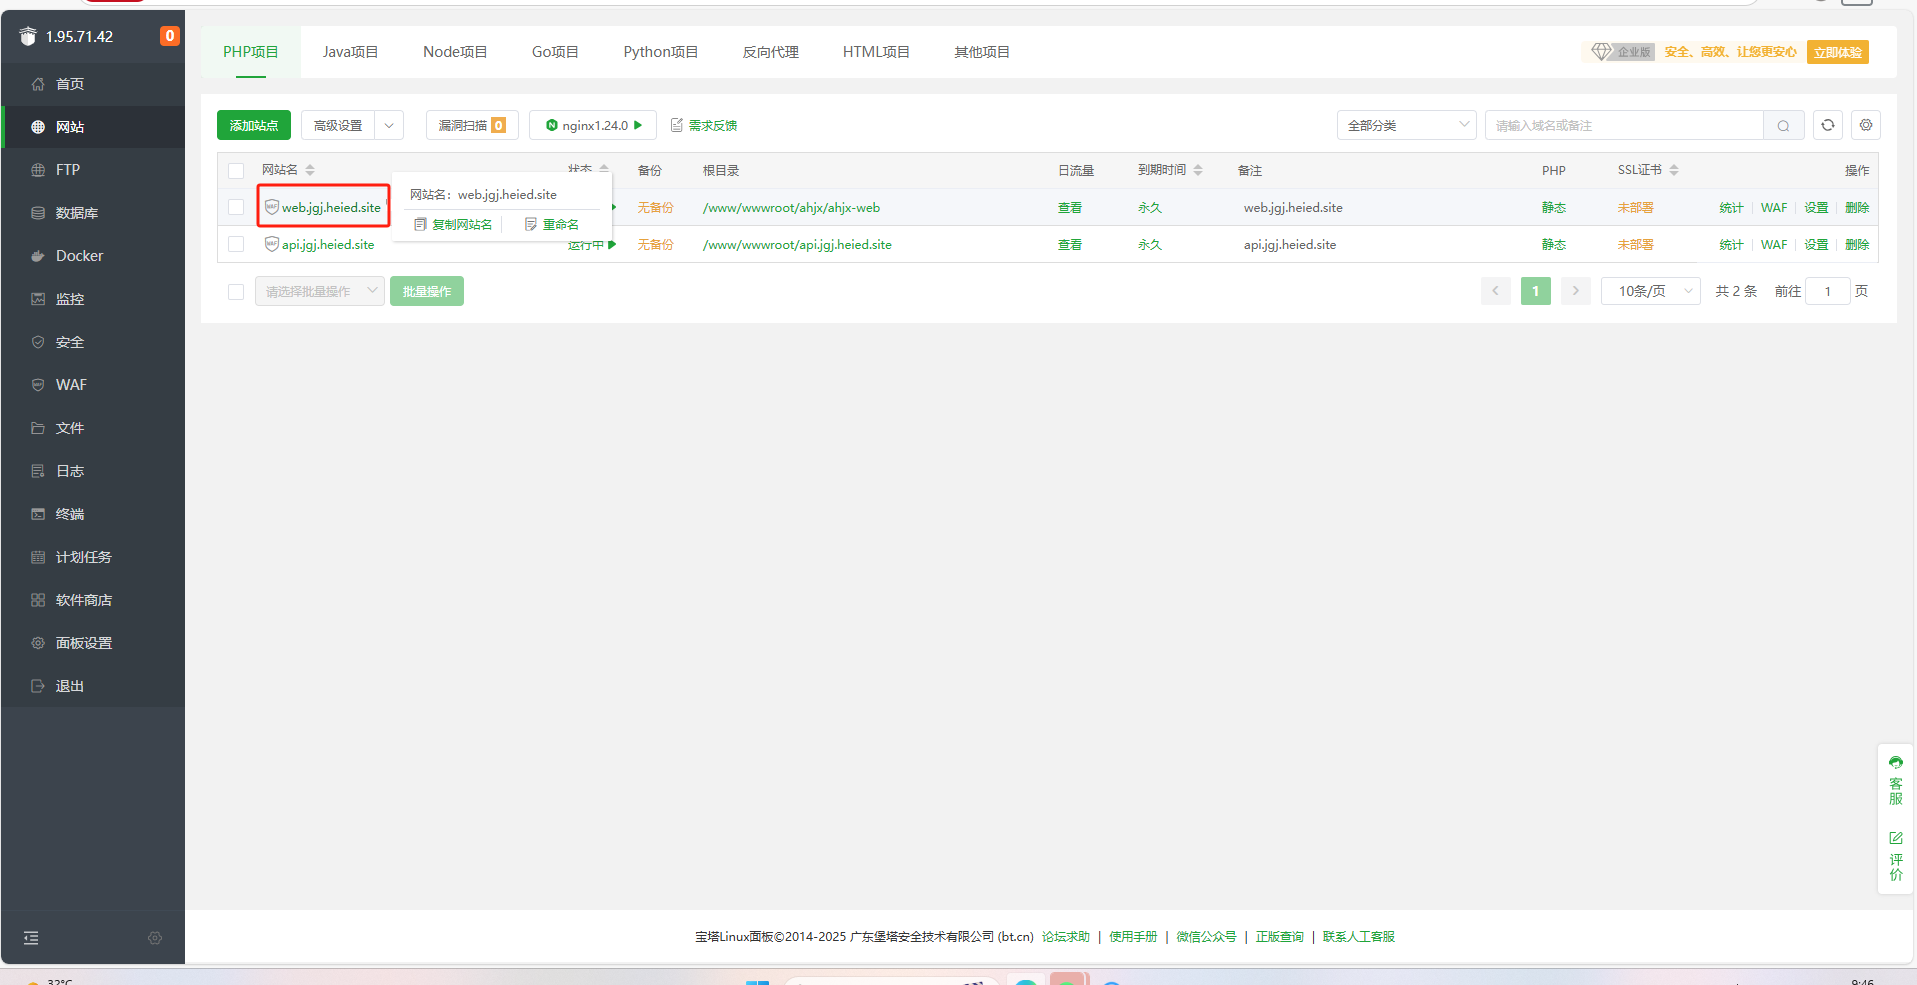
Task: Click the folder icon beside 文件
Action: (38, 428)
